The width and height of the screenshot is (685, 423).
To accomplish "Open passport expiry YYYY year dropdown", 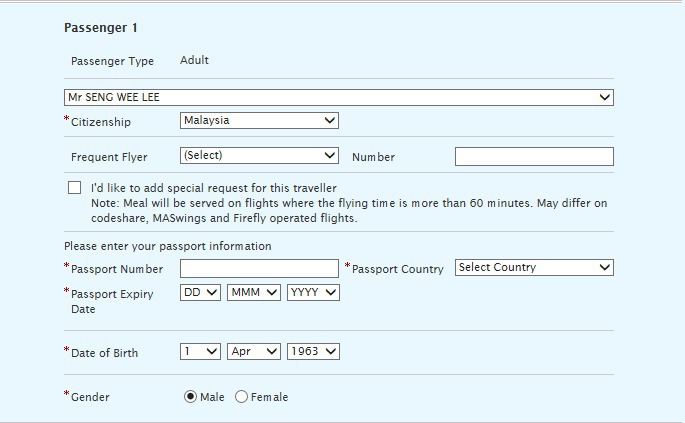I will (x=313, y=292).
